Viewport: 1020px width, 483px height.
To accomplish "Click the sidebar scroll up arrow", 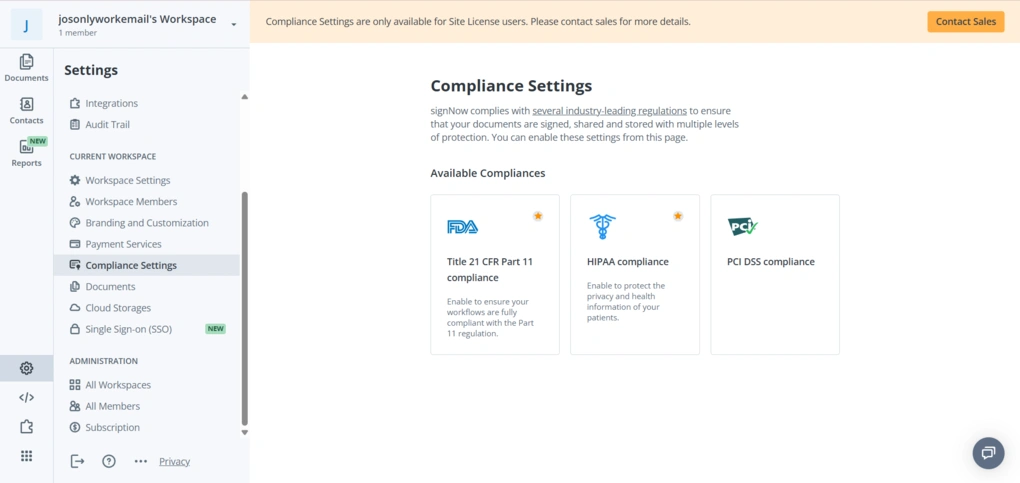I will point(245,97).
